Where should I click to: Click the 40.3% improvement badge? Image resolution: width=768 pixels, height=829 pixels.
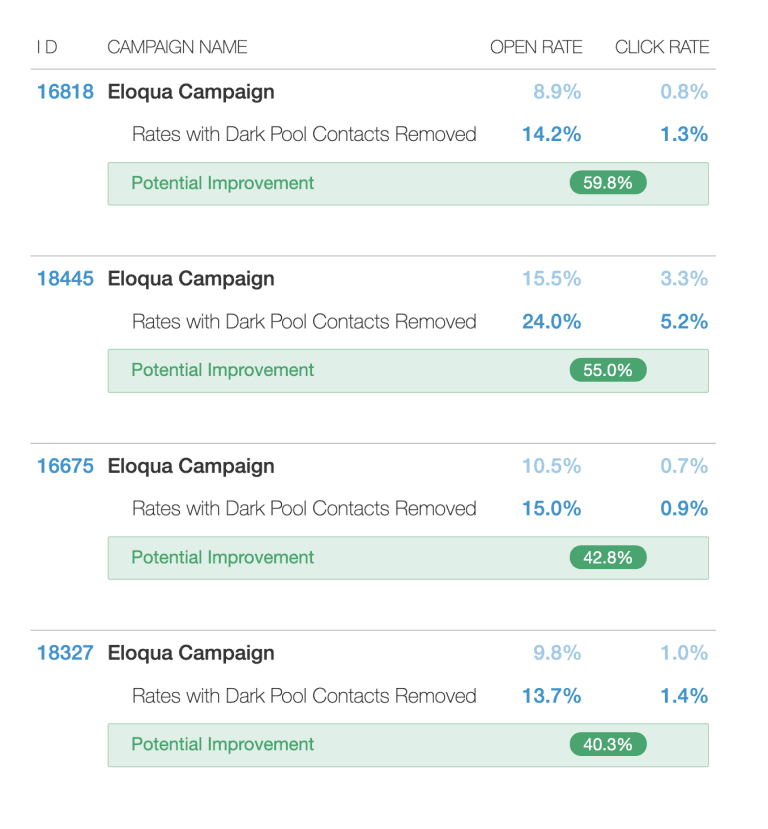tap(608, 744)
